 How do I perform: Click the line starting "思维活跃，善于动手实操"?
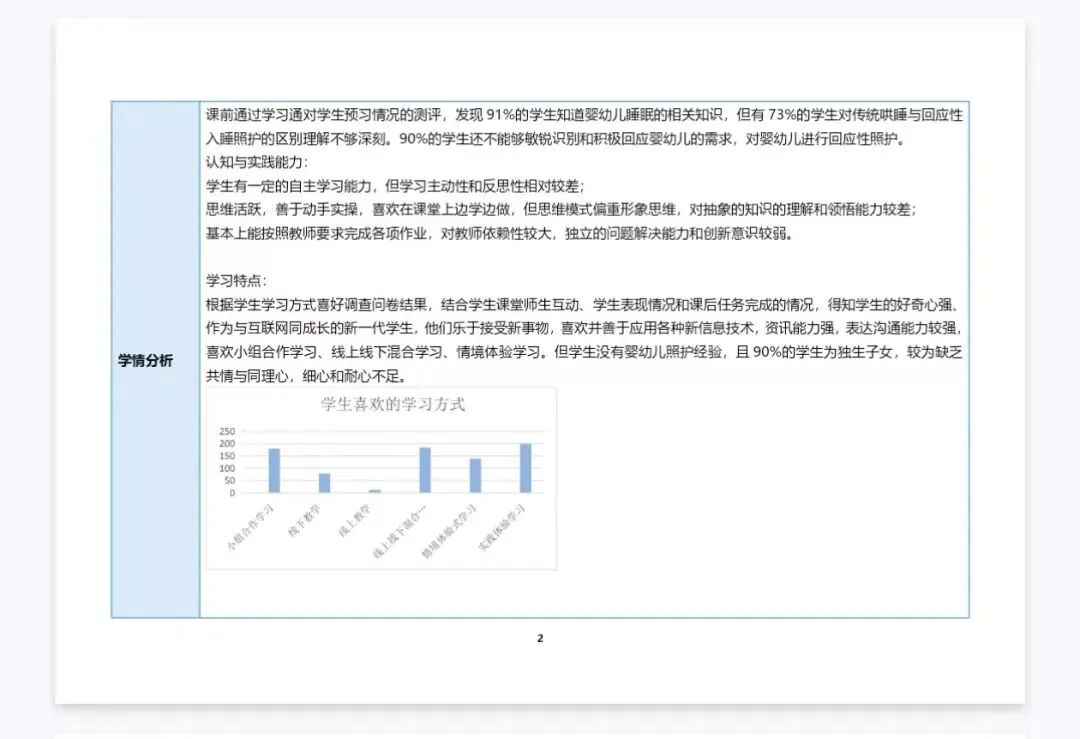[561, 209]
